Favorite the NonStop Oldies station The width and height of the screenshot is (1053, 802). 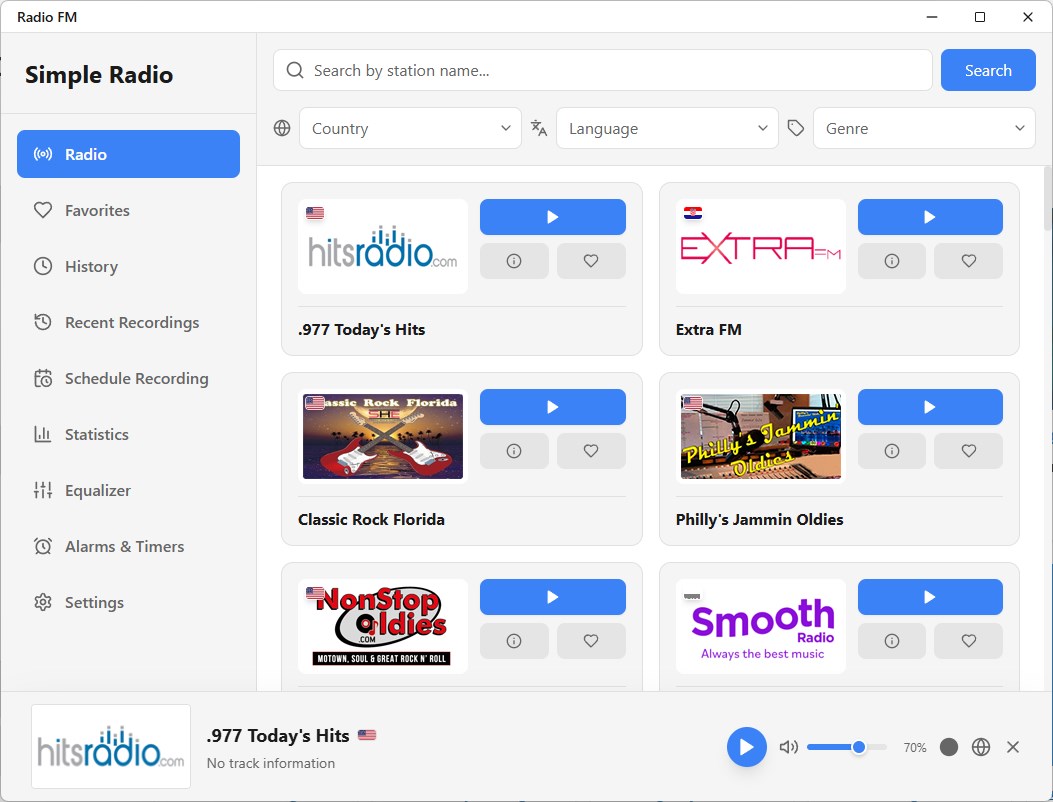tap(591, 641)
